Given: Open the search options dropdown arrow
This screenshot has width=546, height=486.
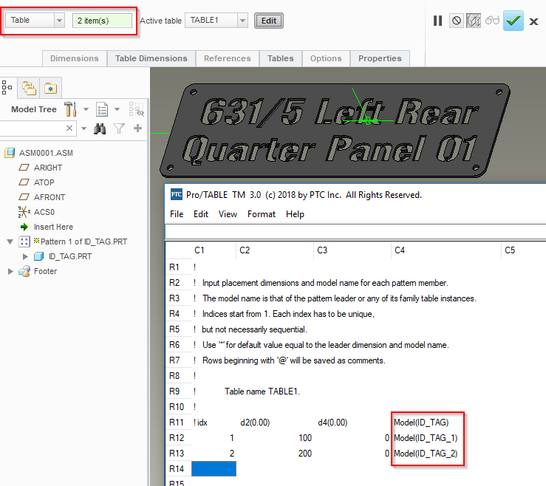Looking at the screenshot, I should pos(84,128).
